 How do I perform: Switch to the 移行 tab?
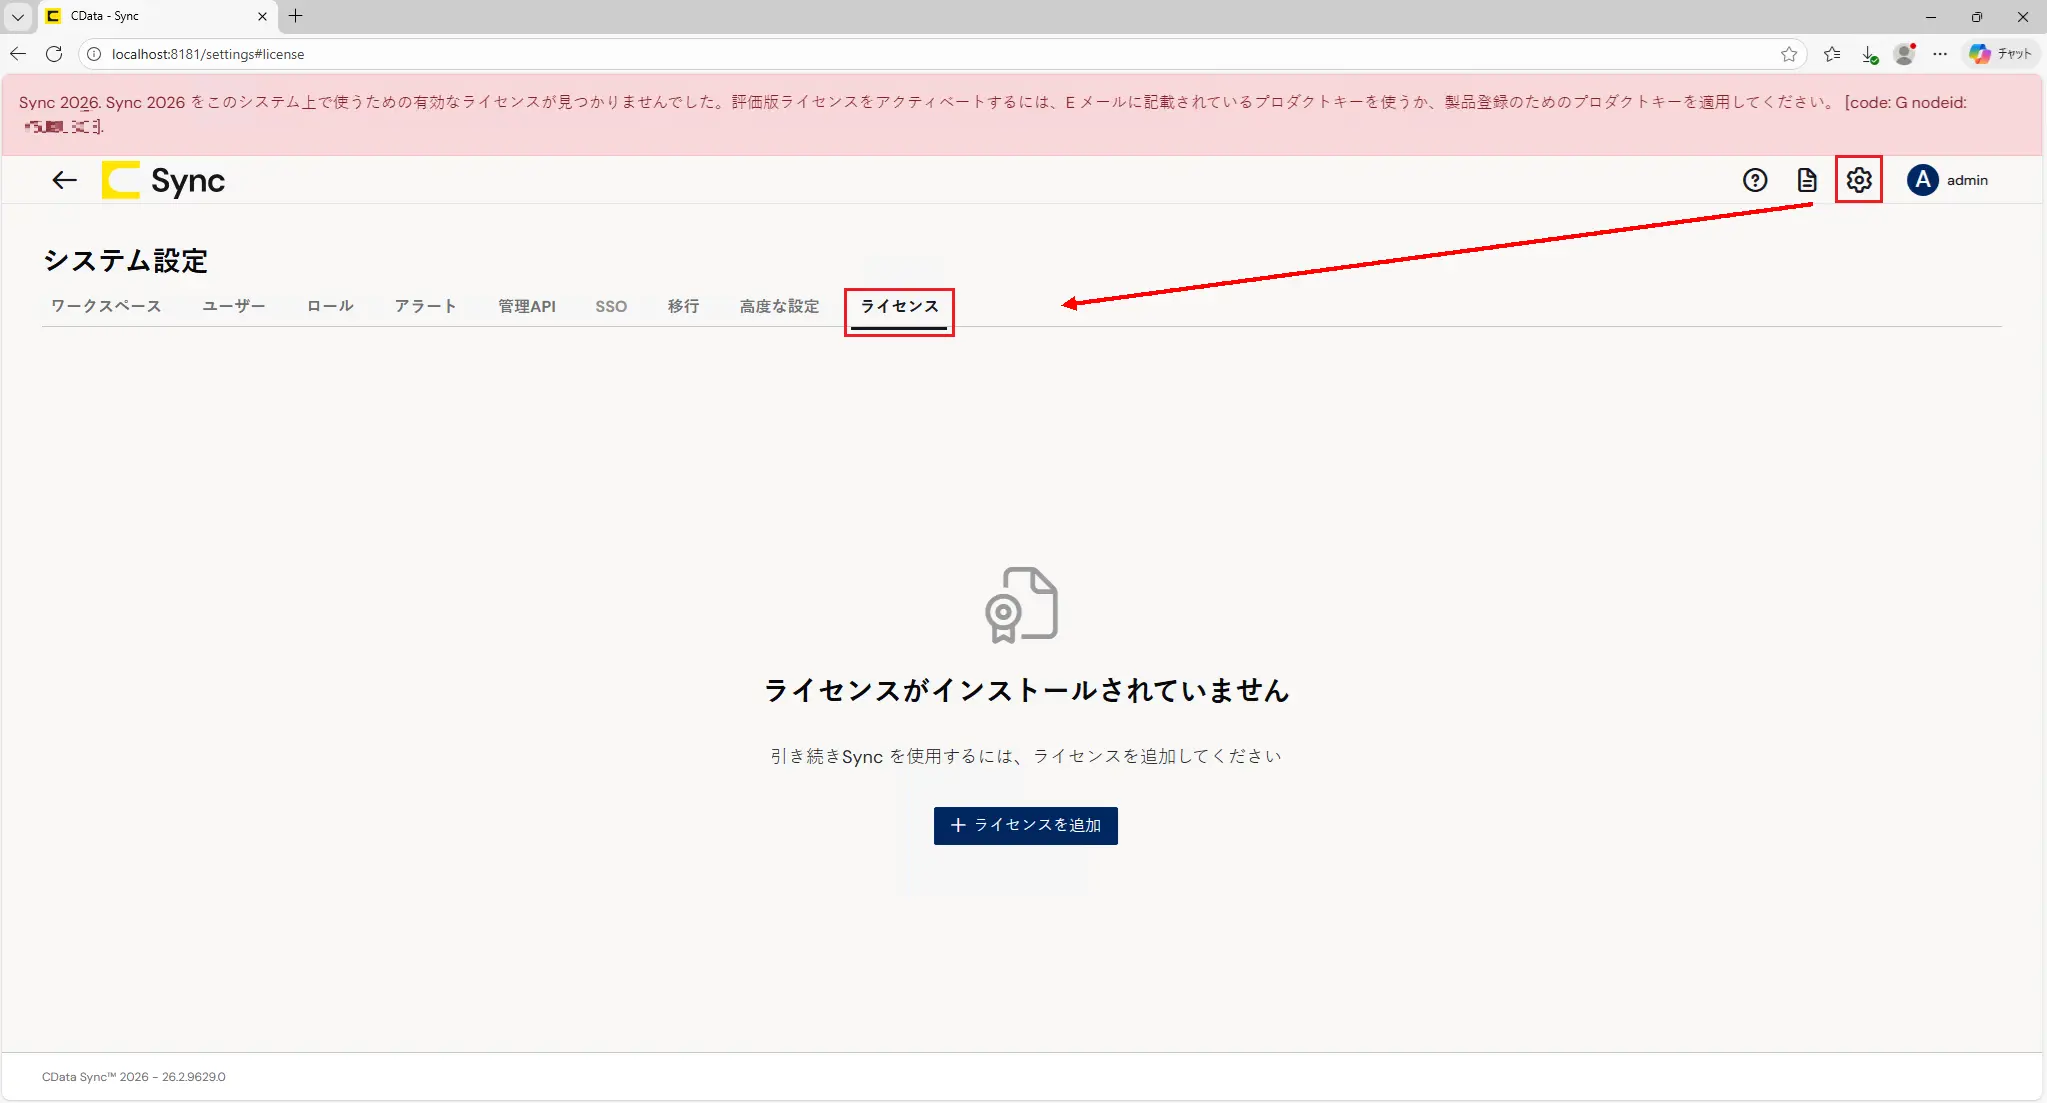[x=683, y=306]
